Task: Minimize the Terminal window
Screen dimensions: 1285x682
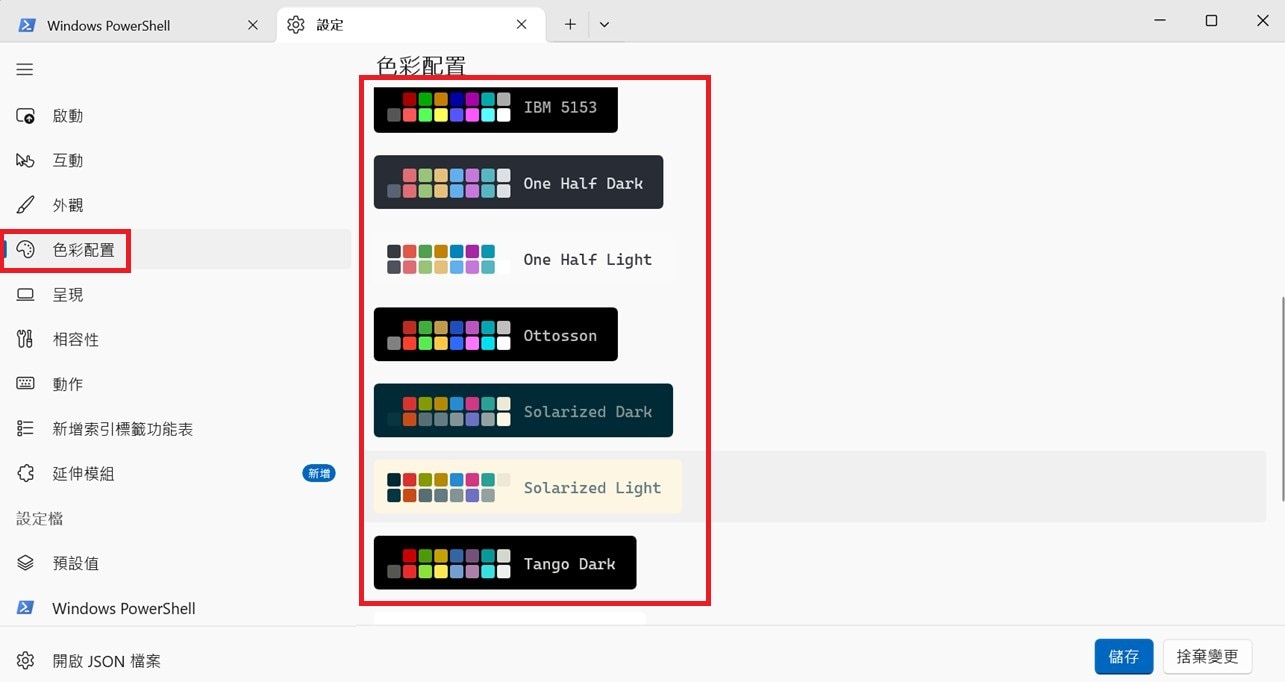Action: [x=1161, y=21]
